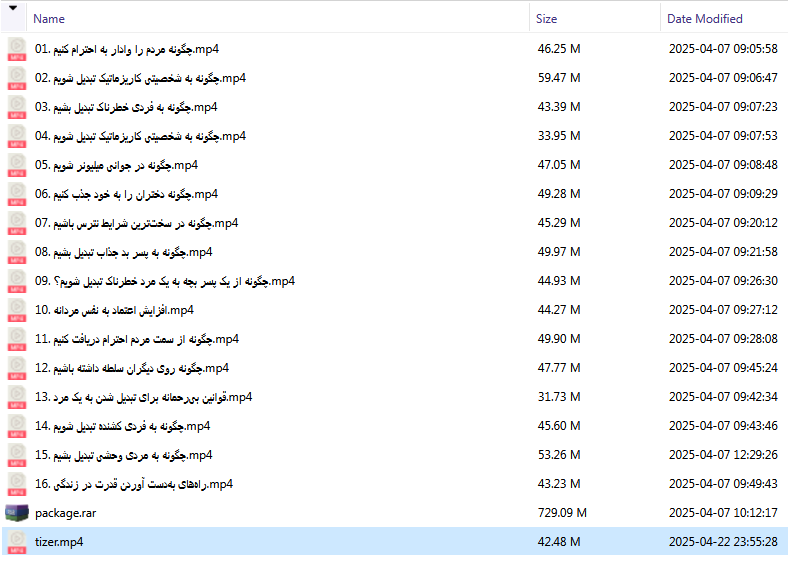The width and height of the screenshot is (788, 575).
Task: Select the file name starting with 01.
Action: coord(127,49)
